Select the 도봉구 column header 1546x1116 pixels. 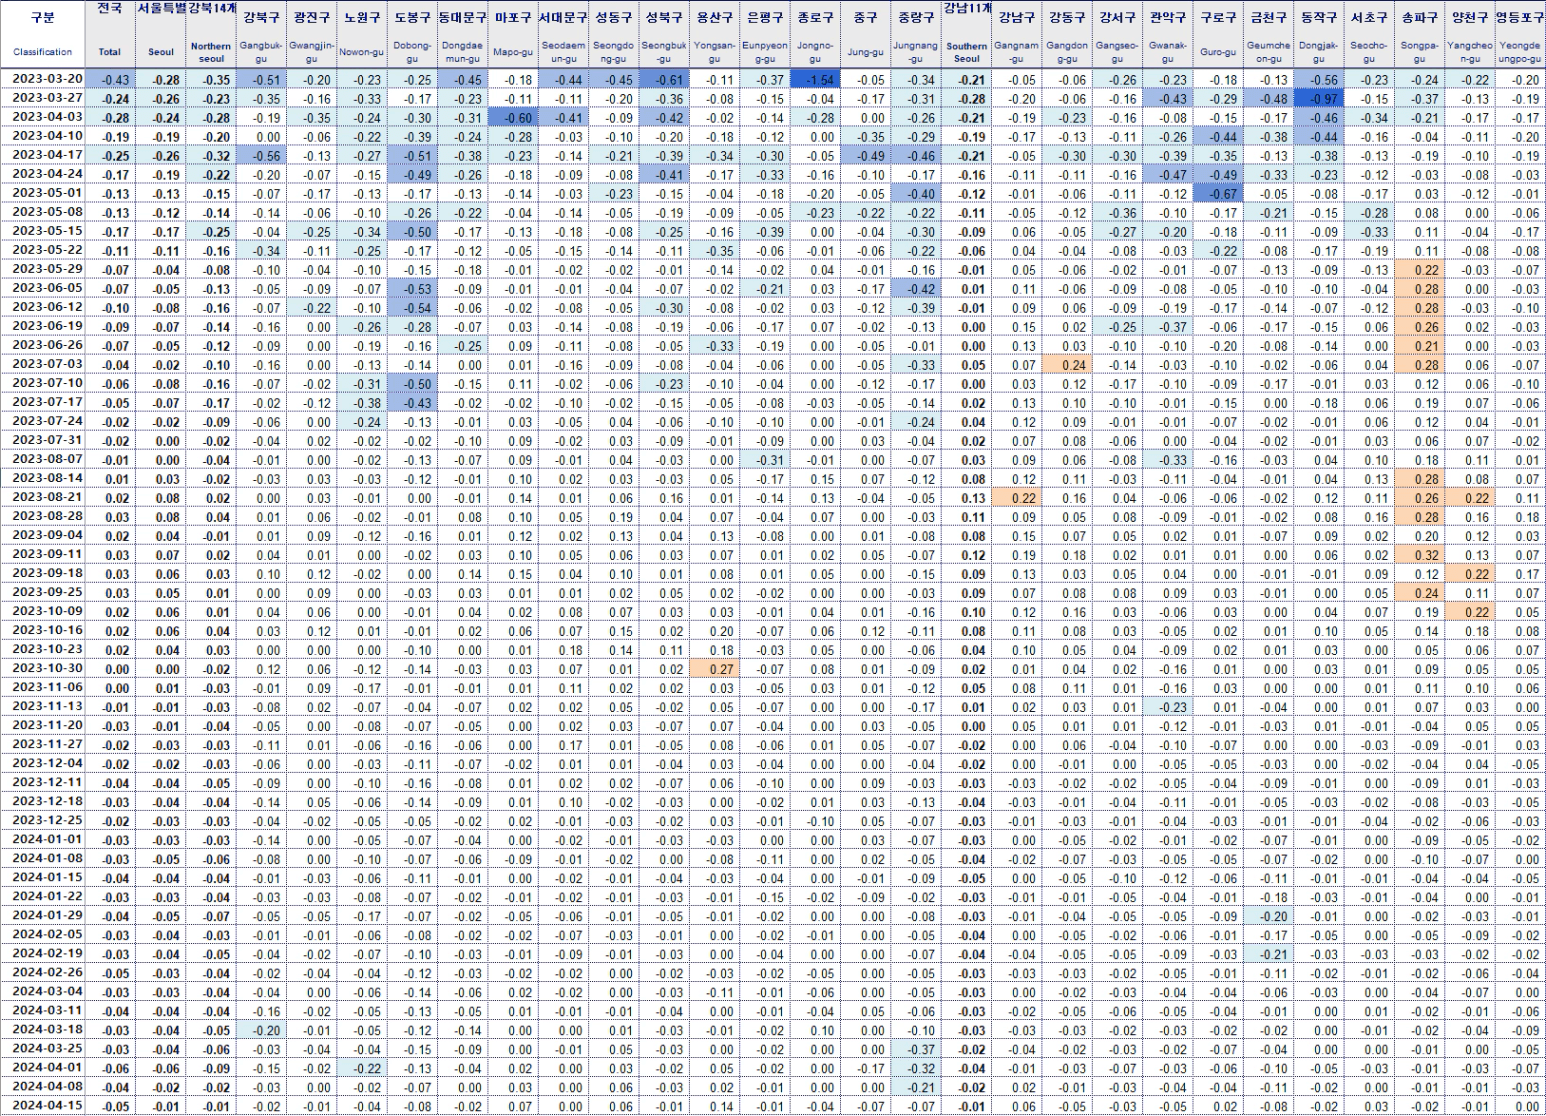[x=413, y=17]
